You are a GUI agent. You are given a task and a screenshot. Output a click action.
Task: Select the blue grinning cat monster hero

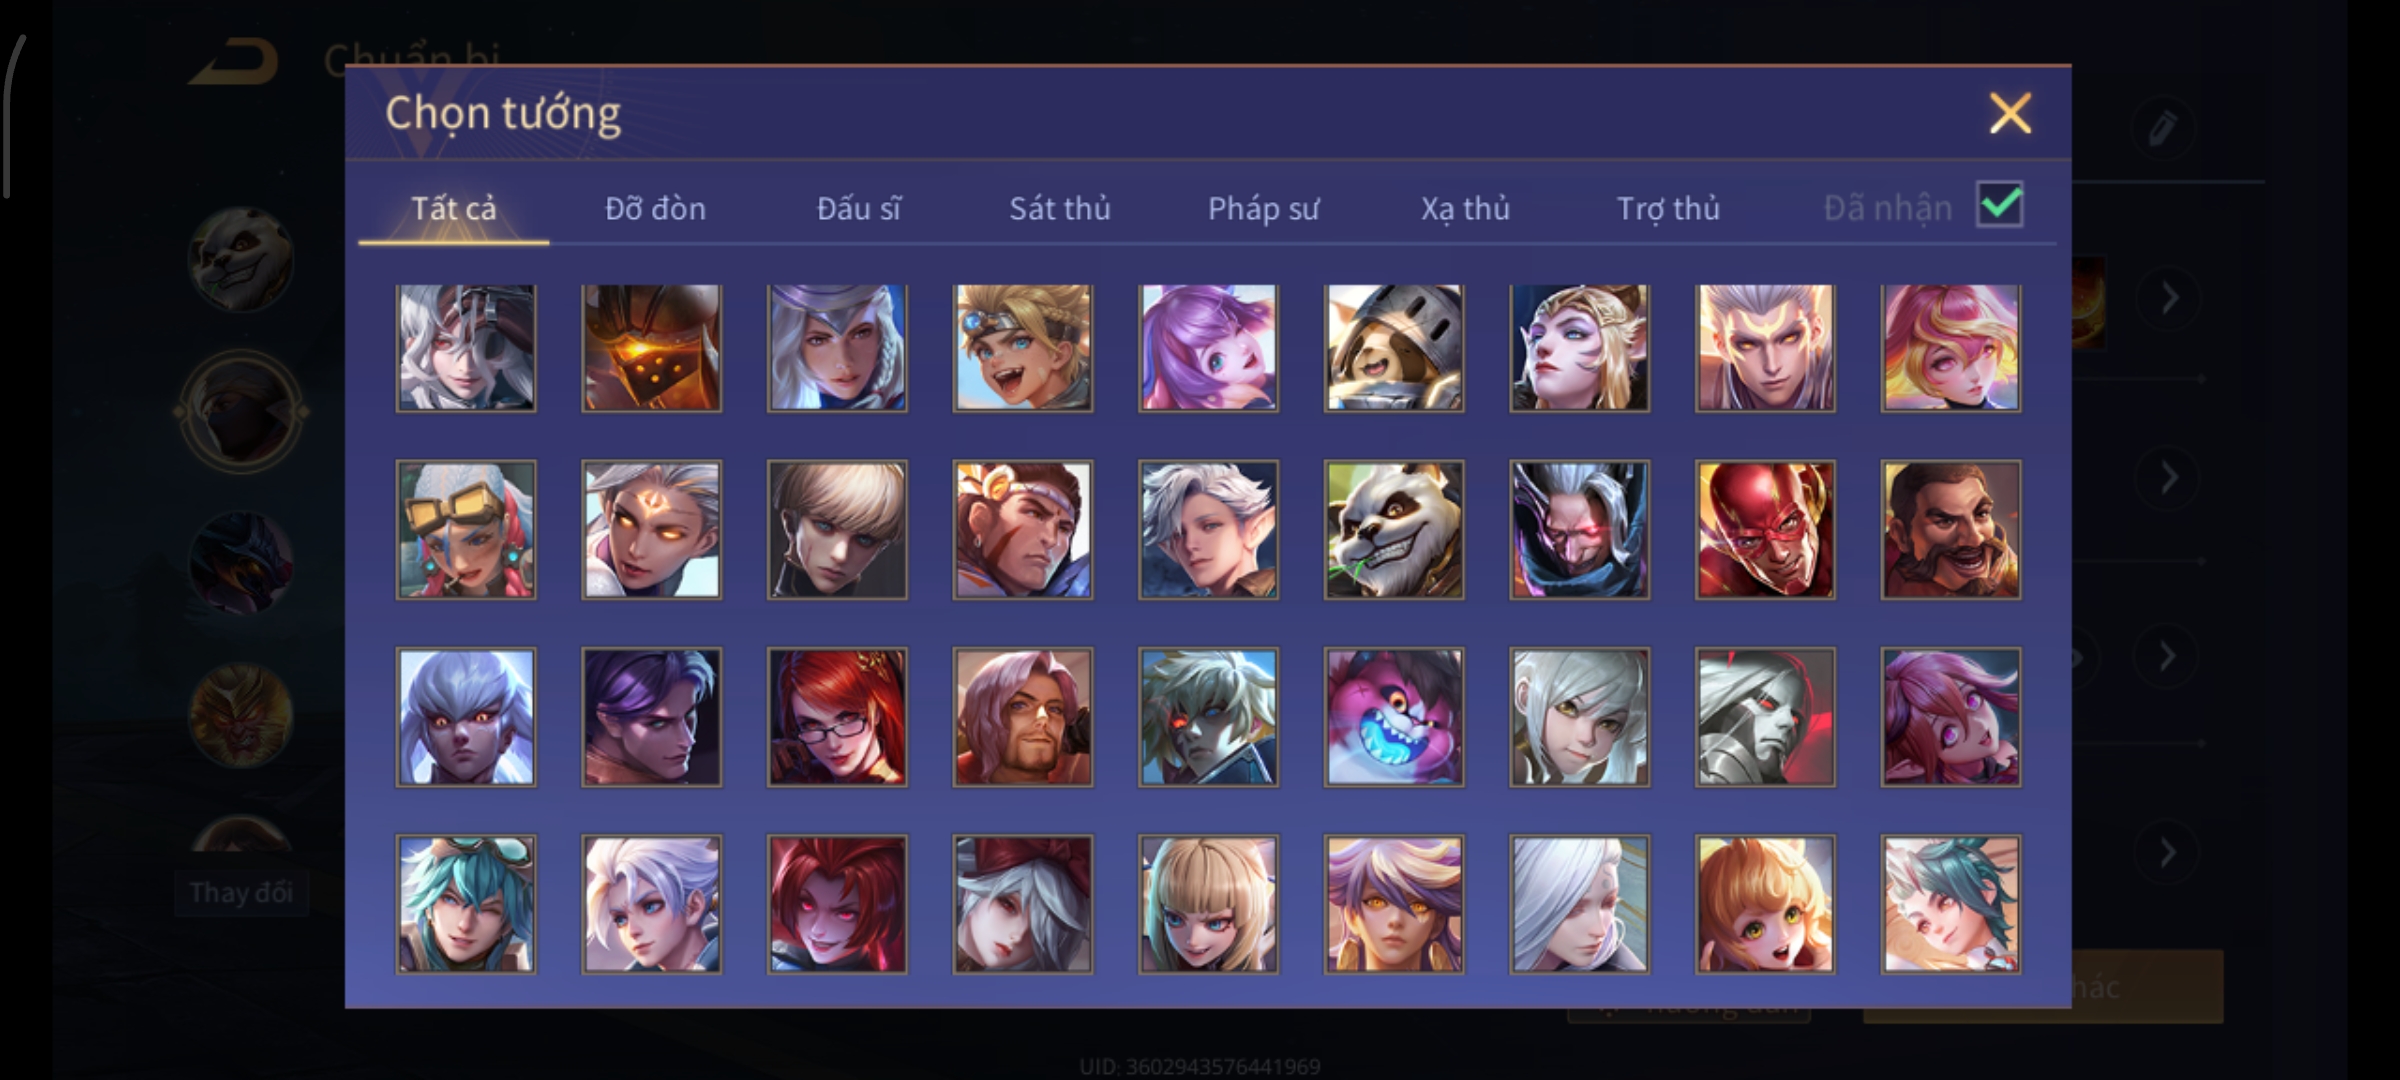(x=1394, y=717)
